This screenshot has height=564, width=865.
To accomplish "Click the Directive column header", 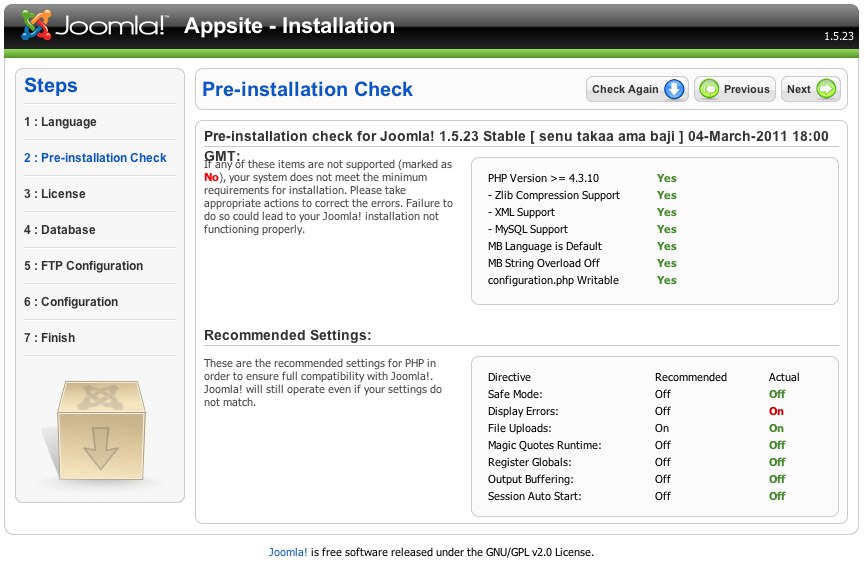I will [x=509, y=377].
